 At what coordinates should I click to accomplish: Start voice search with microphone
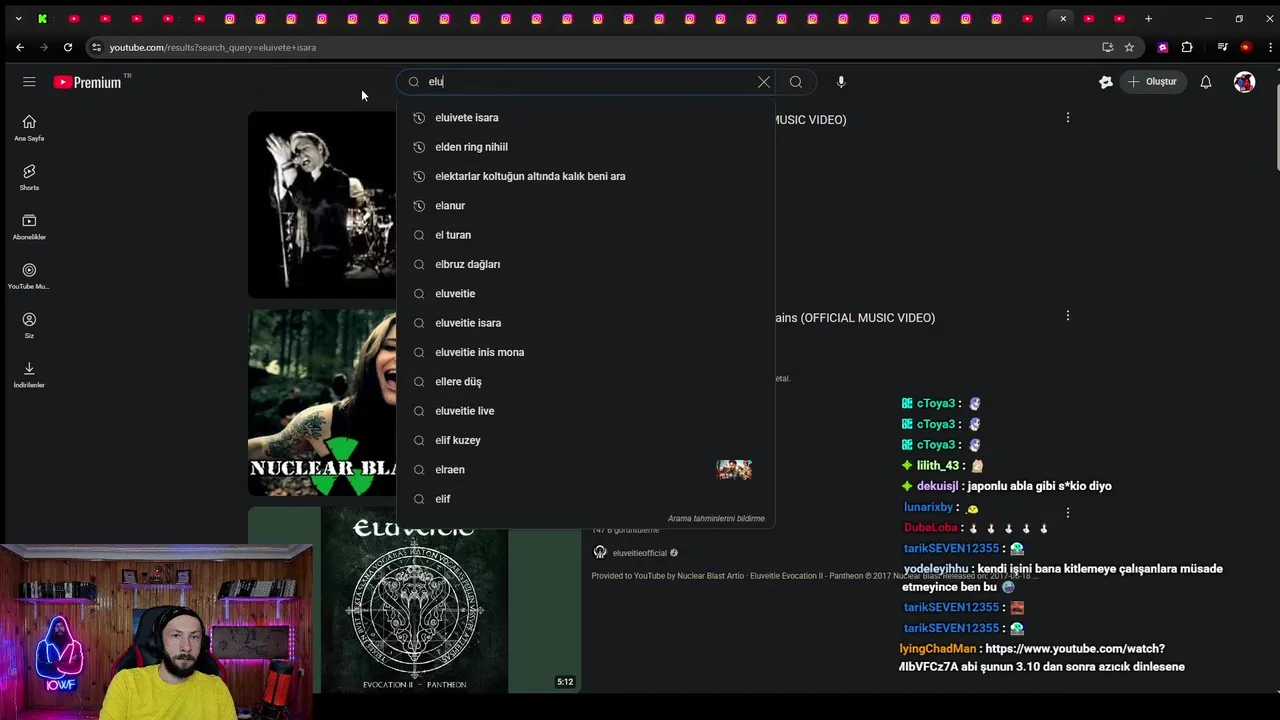(841, 82)
